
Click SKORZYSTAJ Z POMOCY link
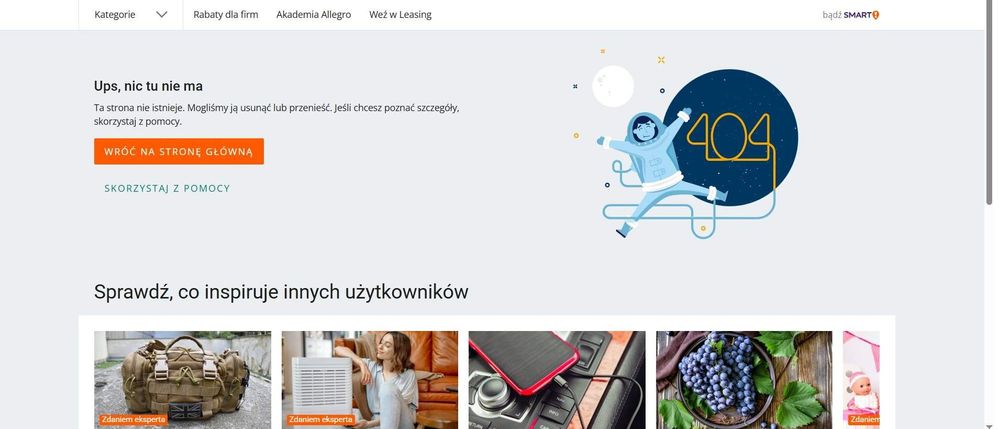click(167, 189)
